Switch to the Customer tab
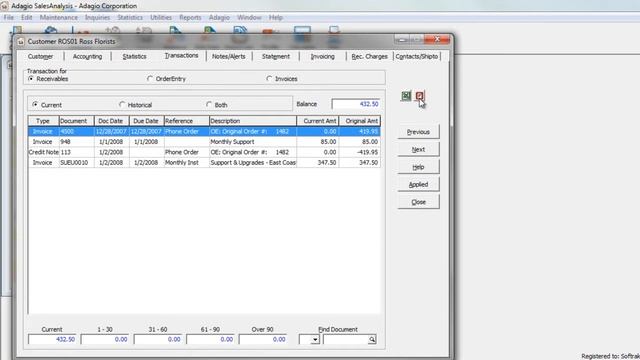Image resolution: width=640 pixels, height=360 pixels. [40, 56]
